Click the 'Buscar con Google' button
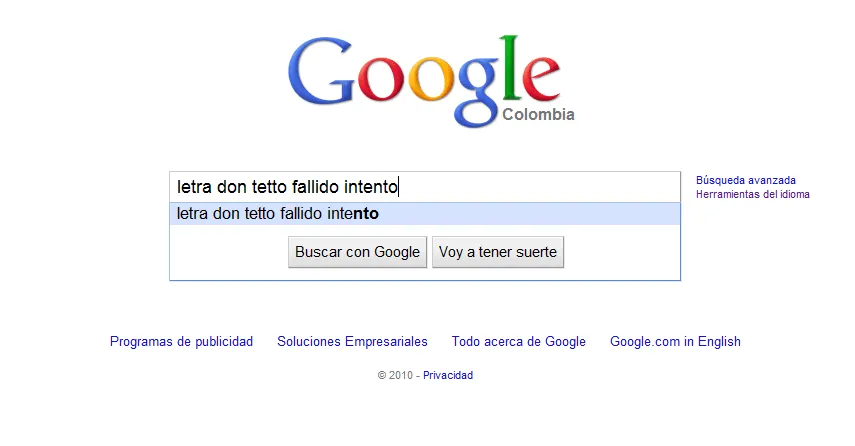The image size is (855, 446). tap(357, 252)
